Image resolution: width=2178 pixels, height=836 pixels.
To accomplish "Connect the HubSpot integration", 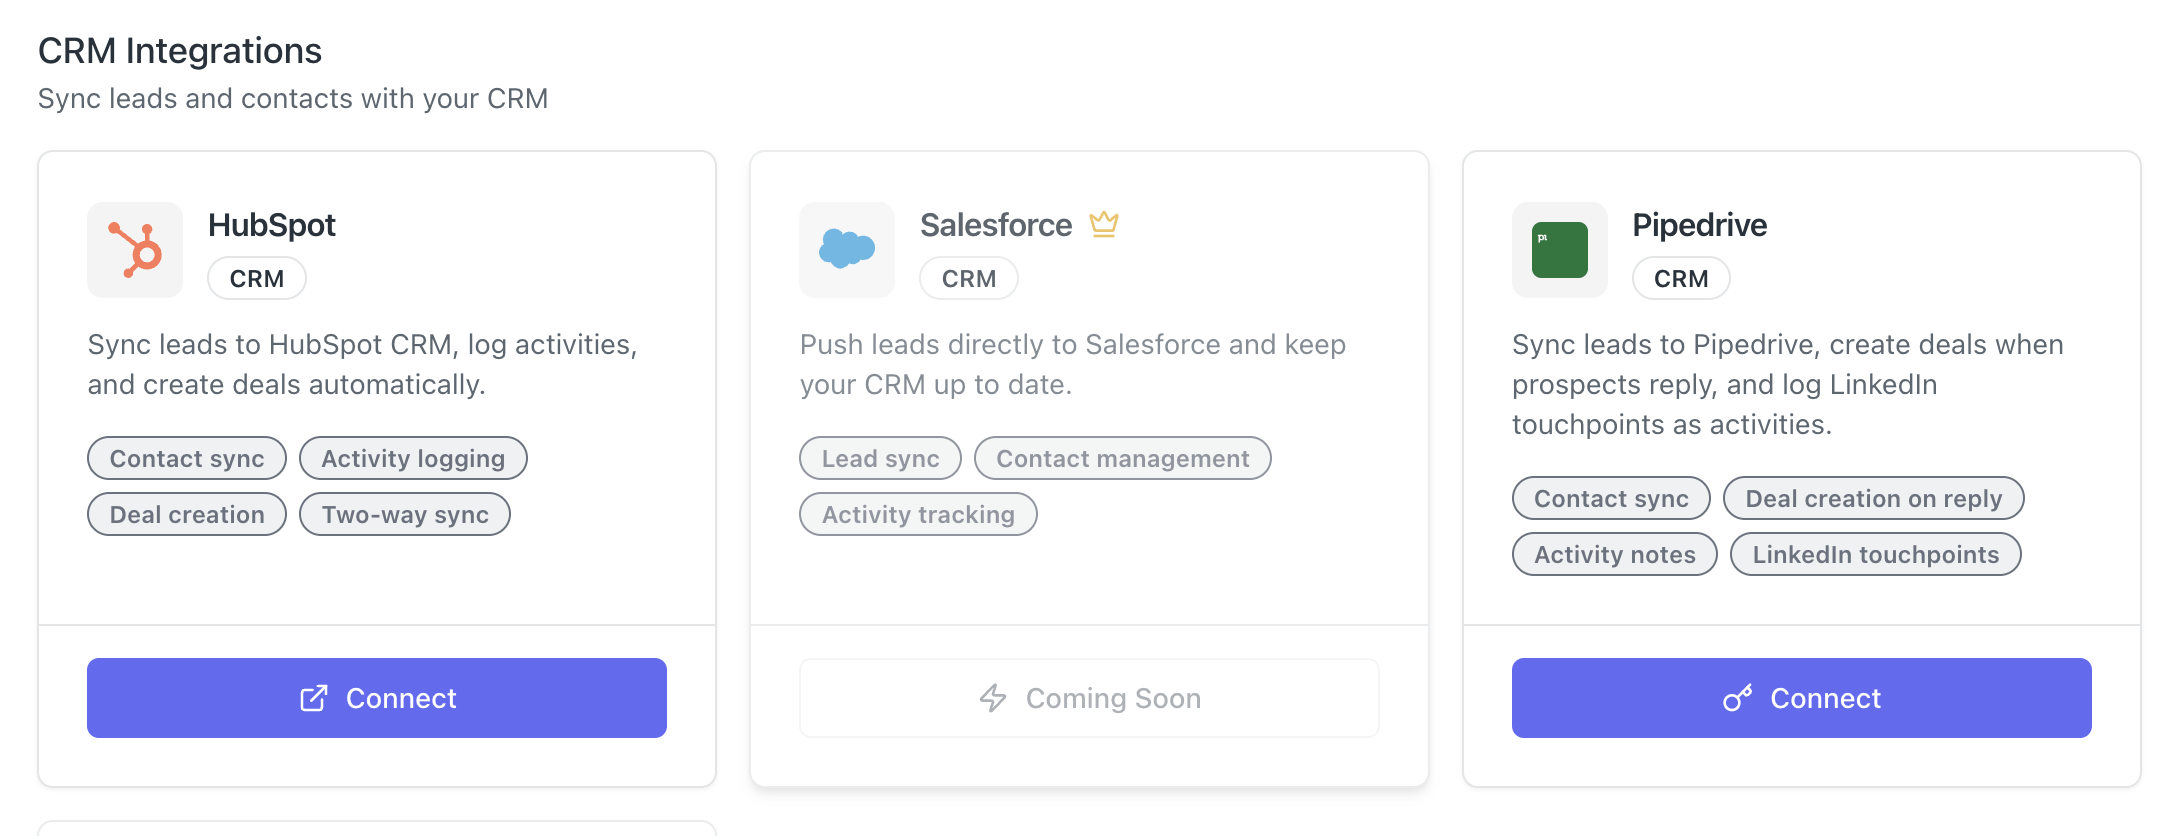I will [377, 698].
